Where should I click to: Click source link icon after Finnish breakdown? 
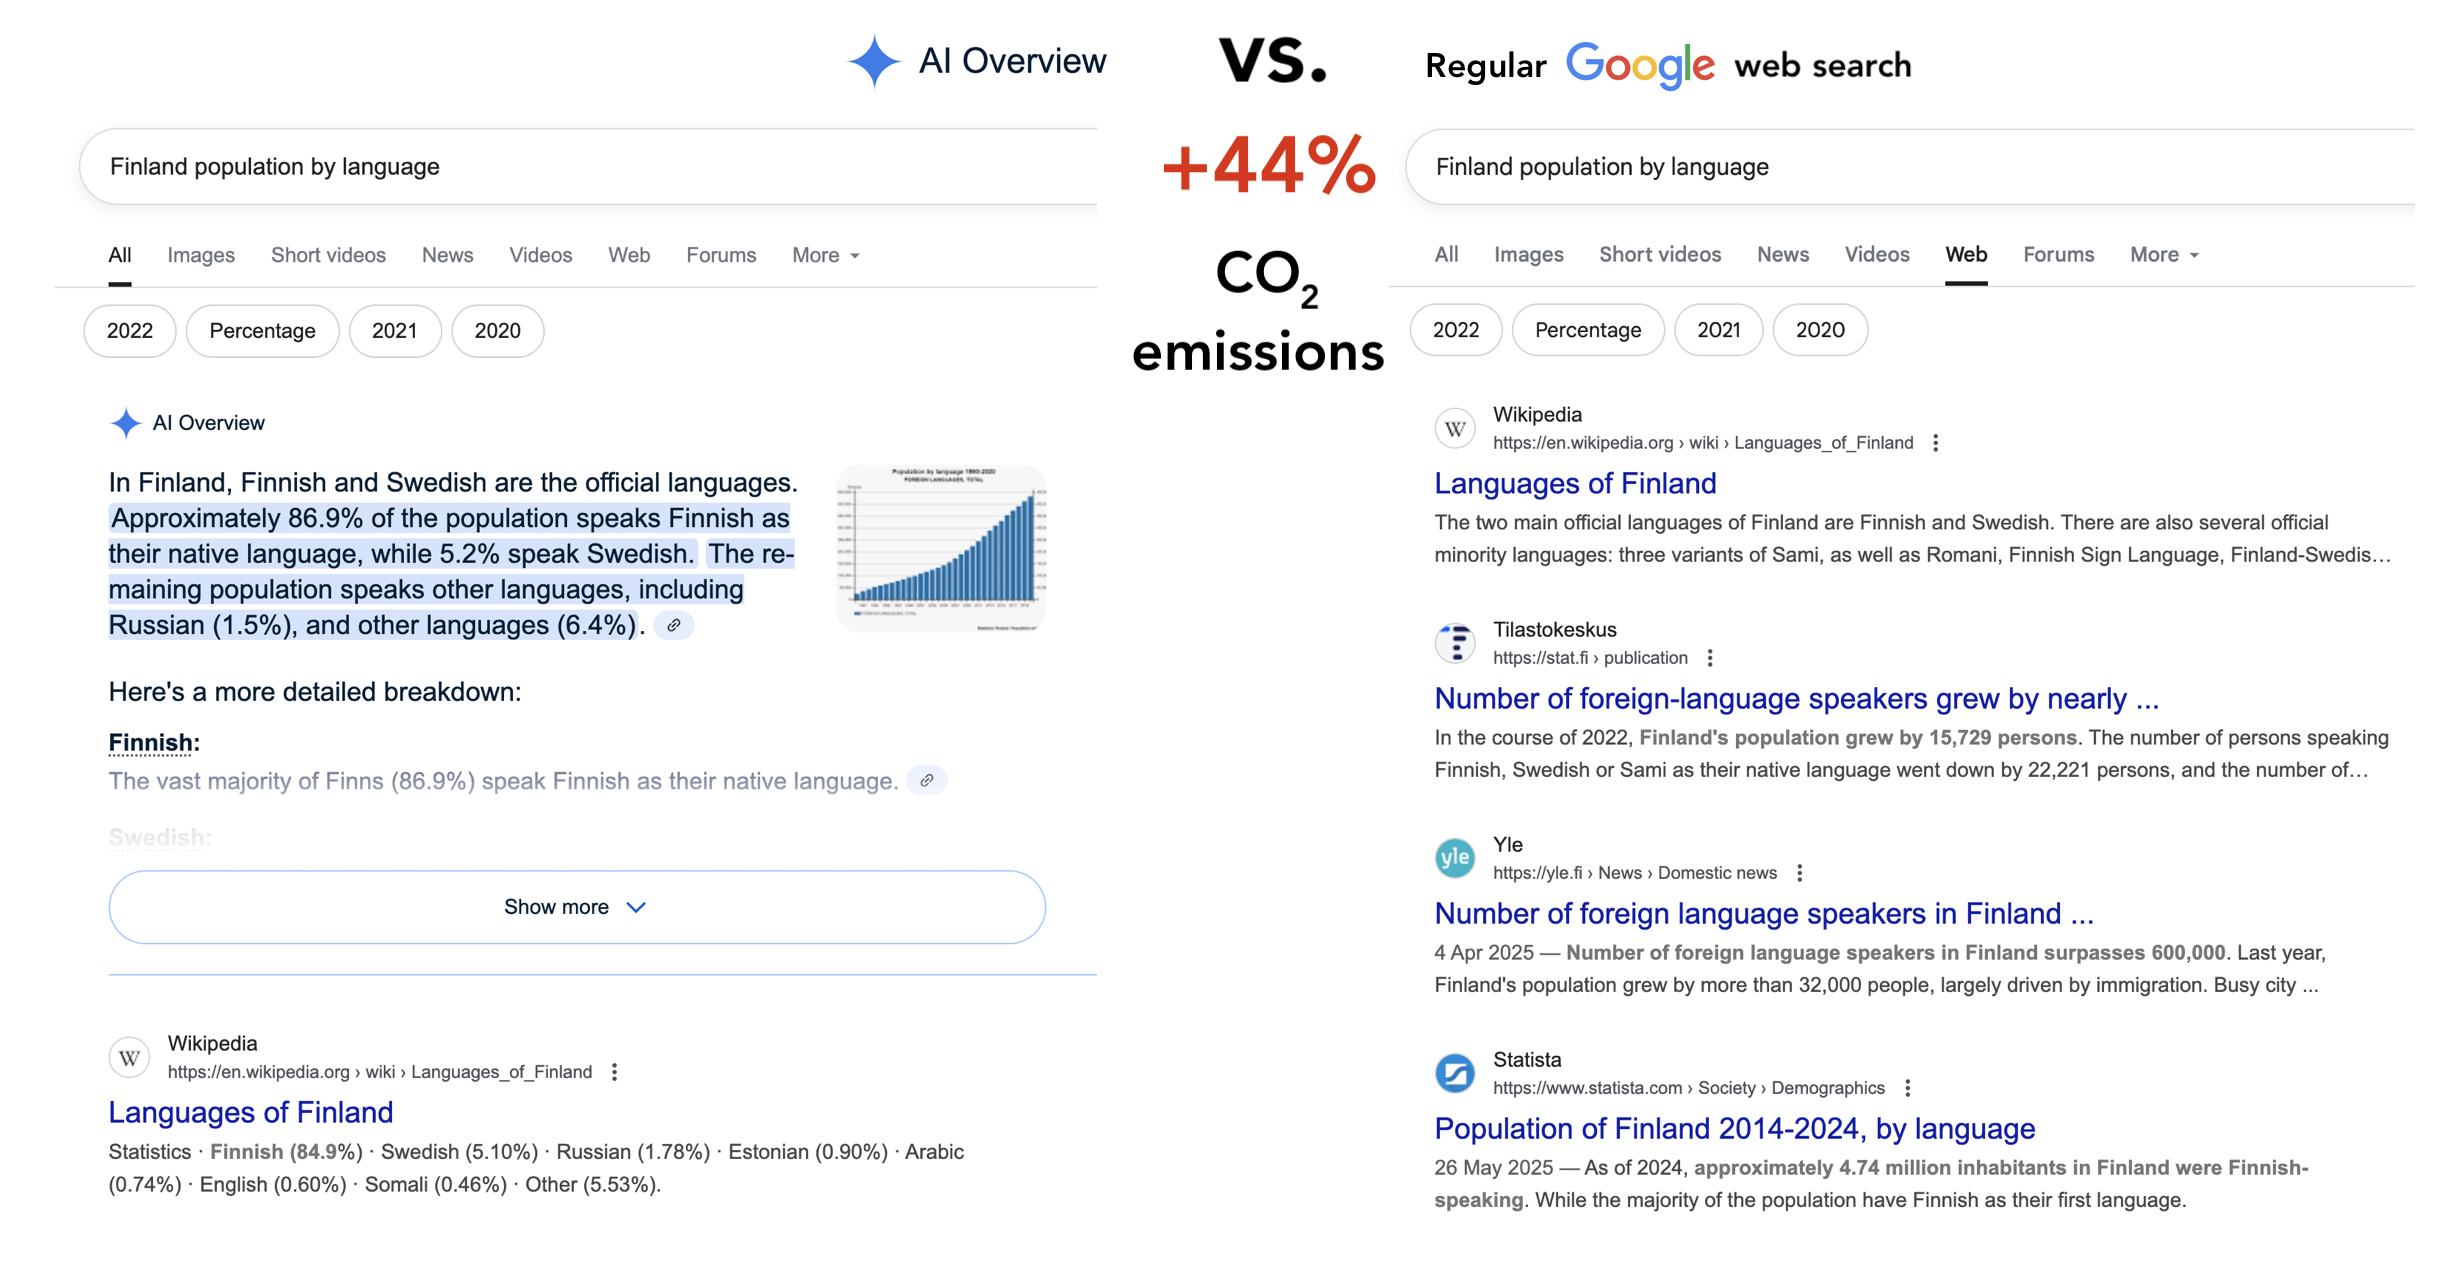(x=927, y=781)
